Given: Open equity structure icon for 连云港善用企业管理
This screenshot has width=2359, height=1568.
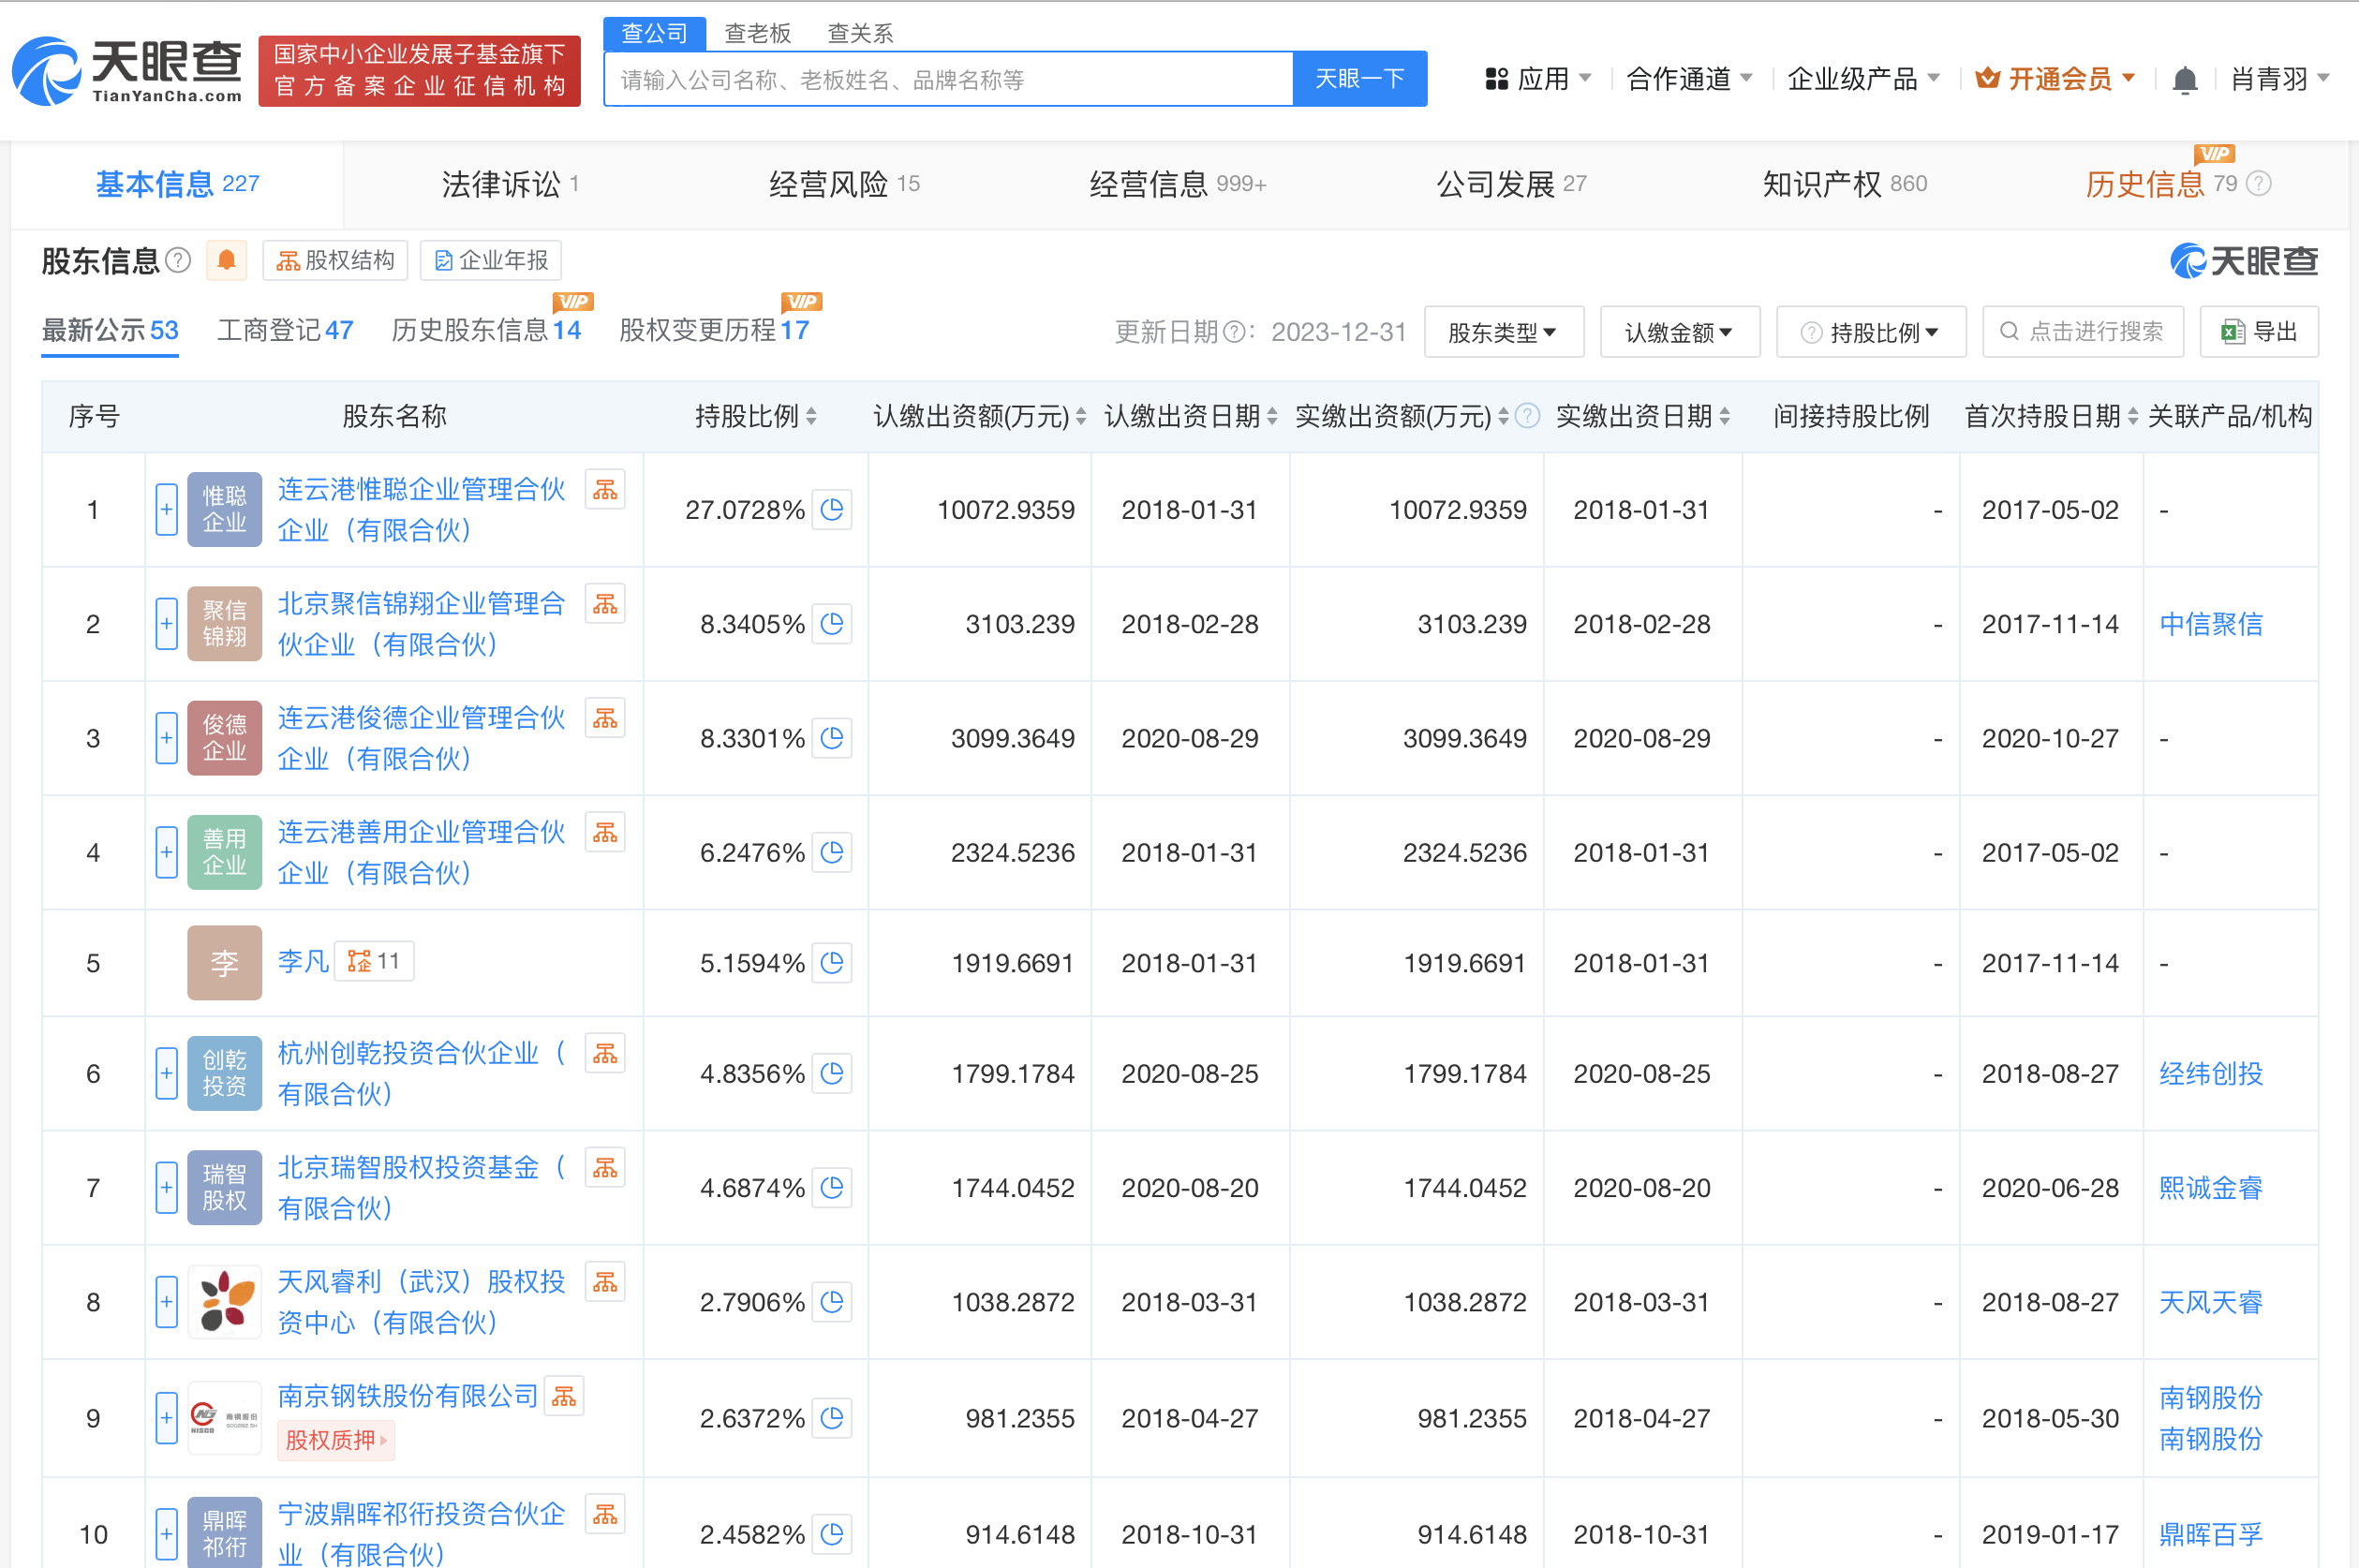Looking at the screenshot, I should coord(605,833).
